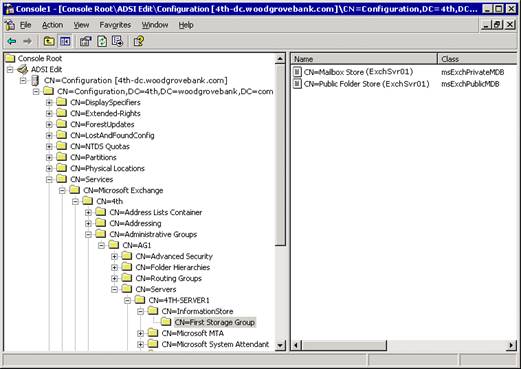Restore the inner MDI child window

497,25
